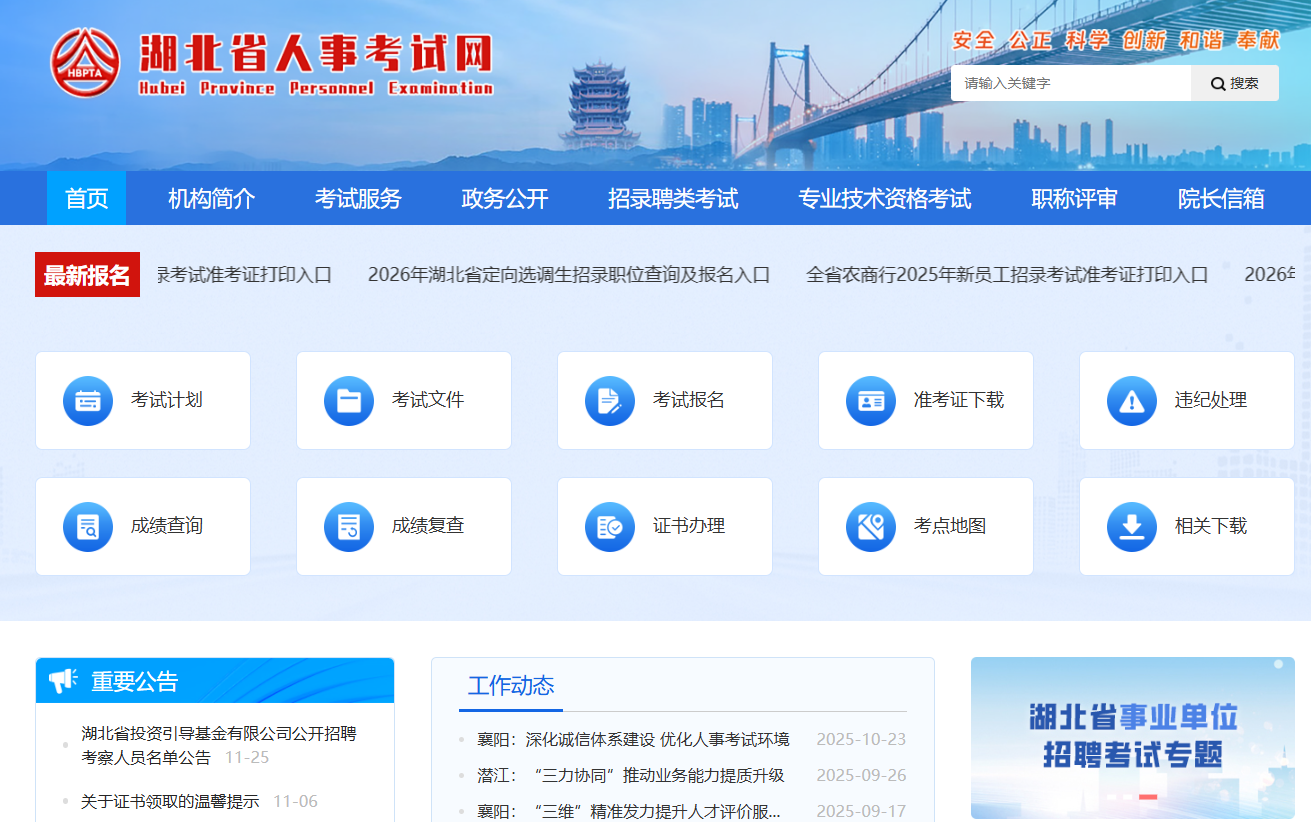Image resolution: width=1311 pixels, height=822 pixels.
Task: Click the warning triangle icon for 违纪处理
Action: (1132, 401)
